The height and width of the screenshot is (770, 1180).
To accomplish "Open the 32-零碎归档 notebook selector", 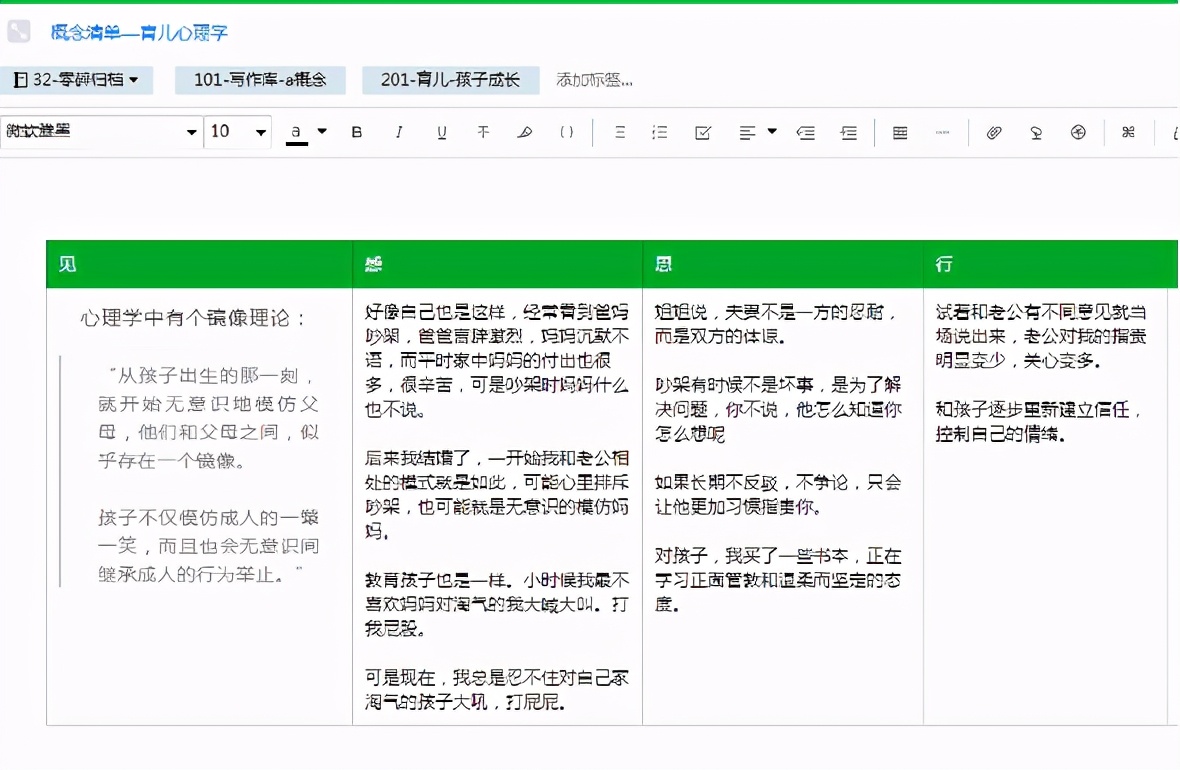I will pyautogui.click(x=76, y=80).
